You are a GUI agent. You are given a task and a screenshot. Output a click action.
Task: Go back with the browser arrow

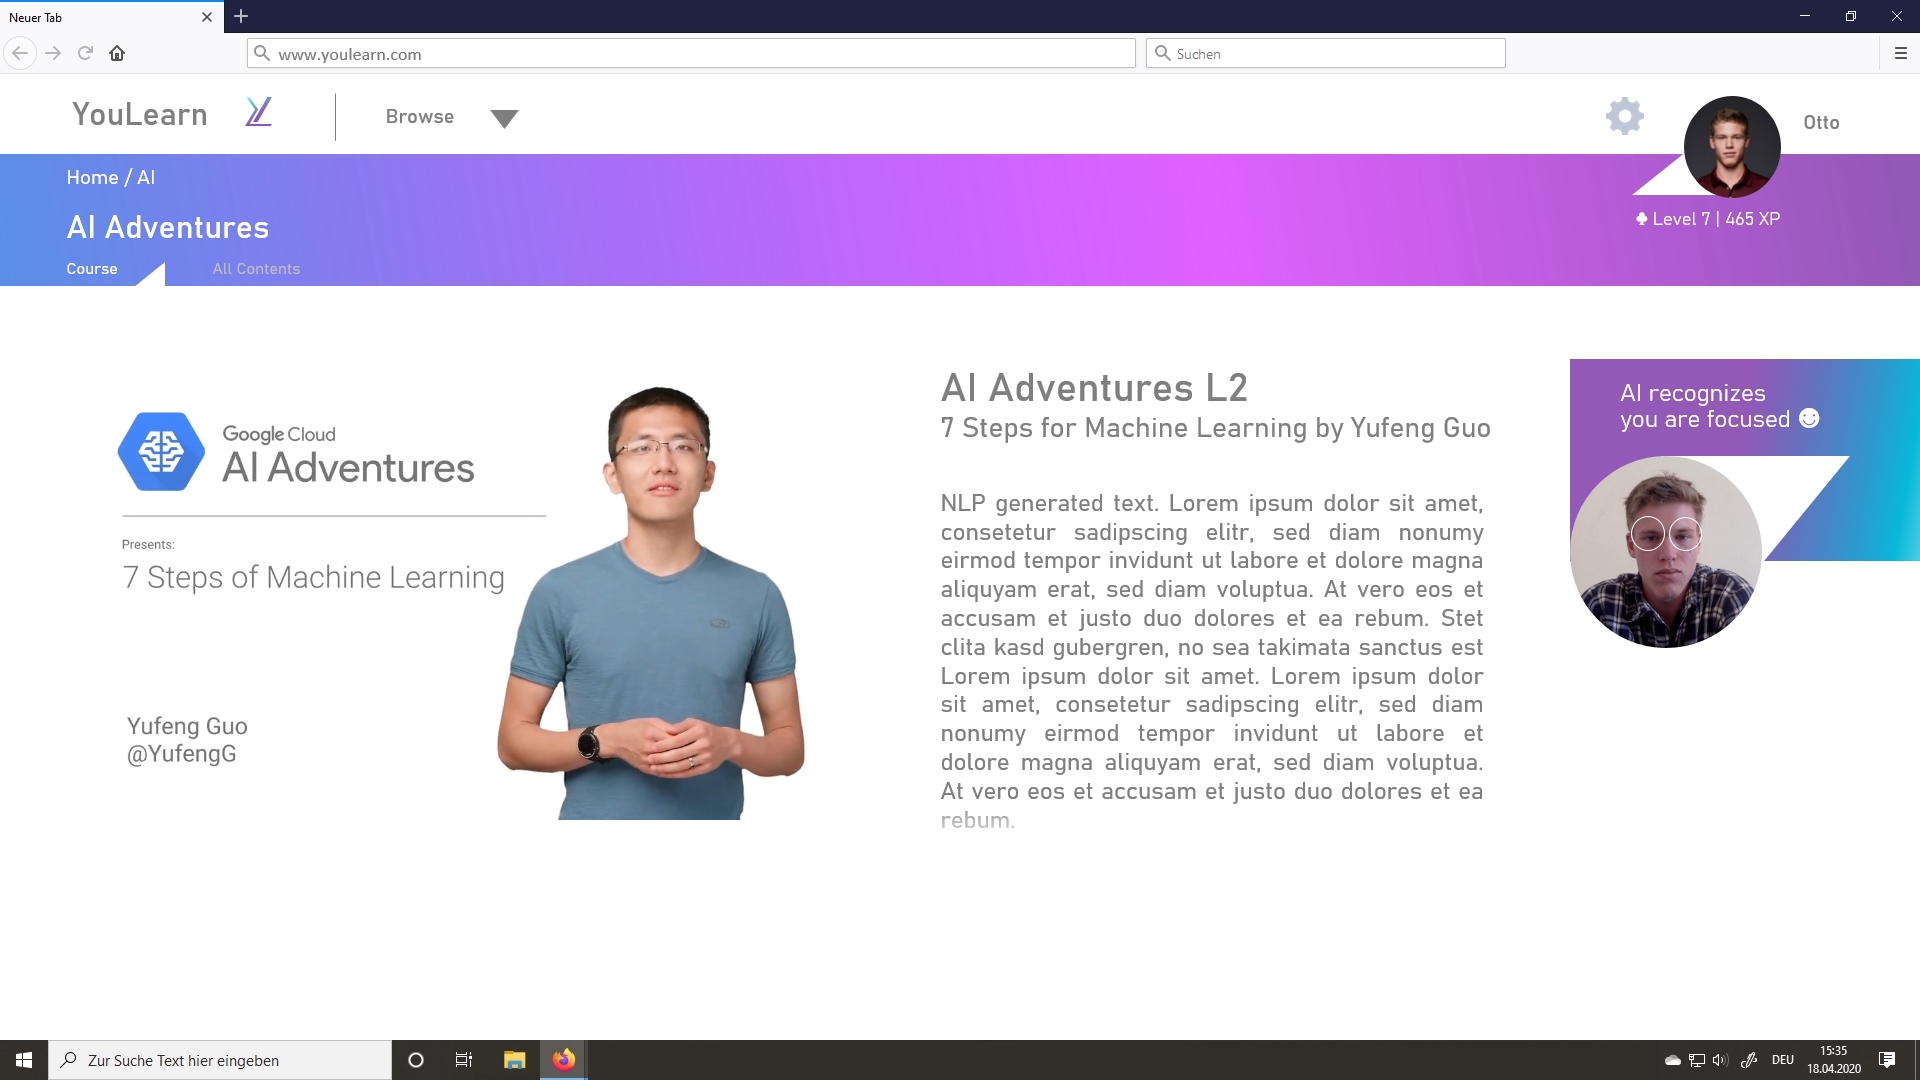20,53
